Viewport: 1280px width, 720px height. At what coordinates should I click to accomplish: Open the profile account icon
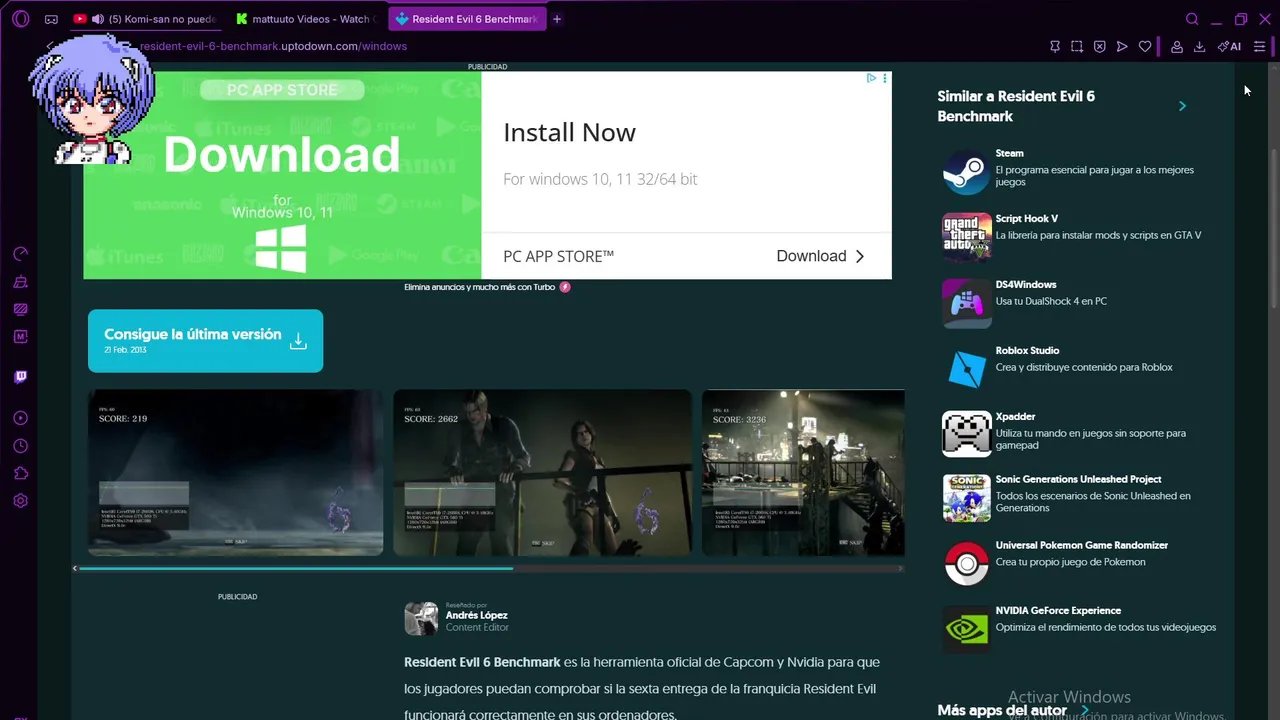click(x=1177, y=46)
